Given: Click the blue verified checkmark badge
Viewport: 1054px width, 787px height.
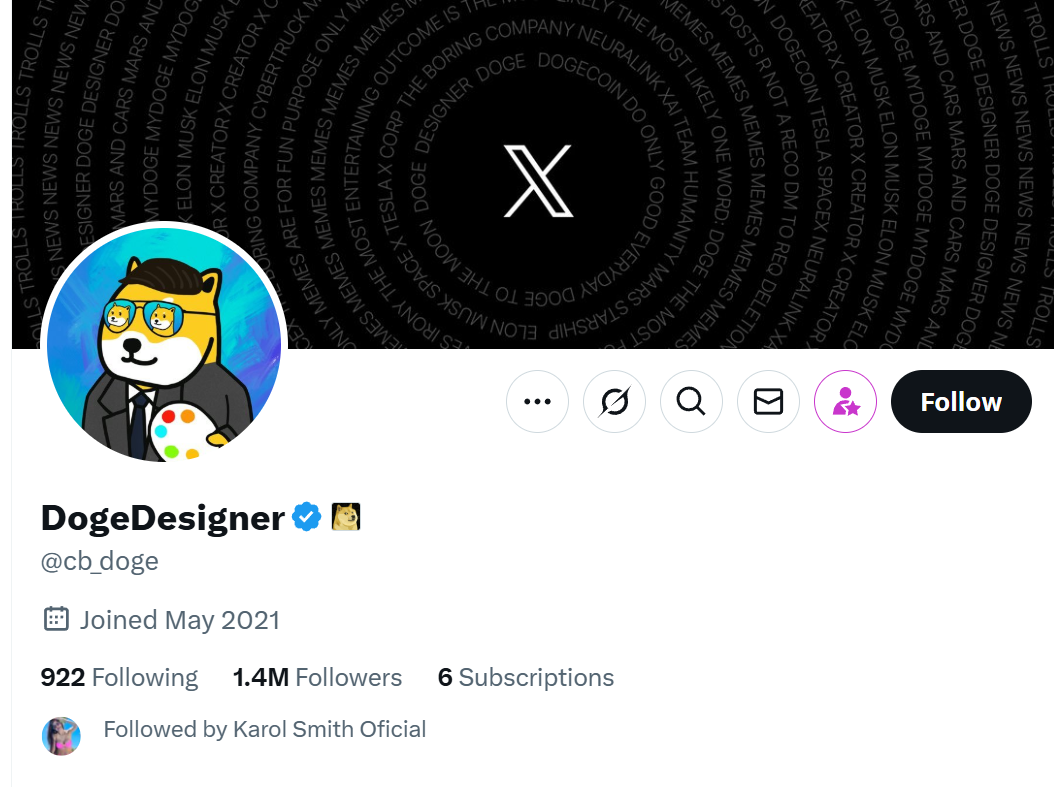Looking at the screenshot, I should tap(307, 517).
